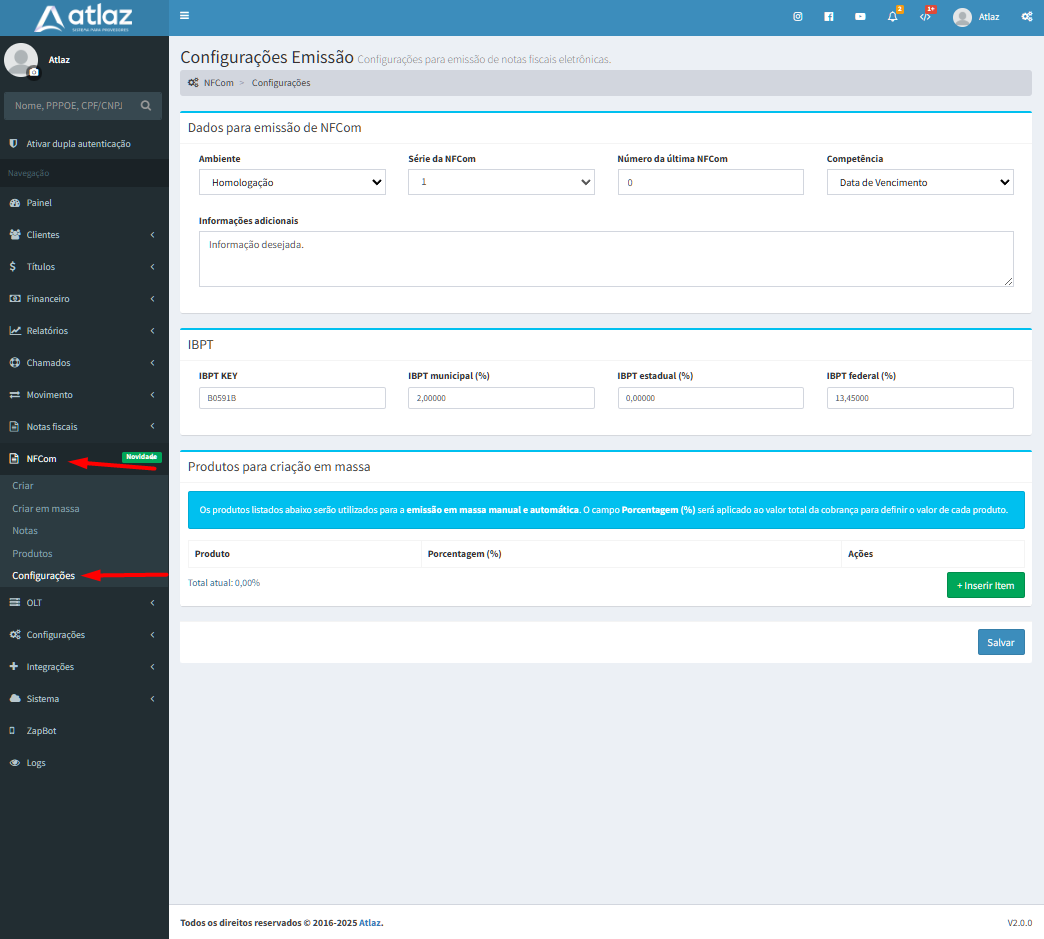Expand the Série da NFCom dropdown
Image resolution: width=1044 pixels, height=939 pixels.
point(501,182)
